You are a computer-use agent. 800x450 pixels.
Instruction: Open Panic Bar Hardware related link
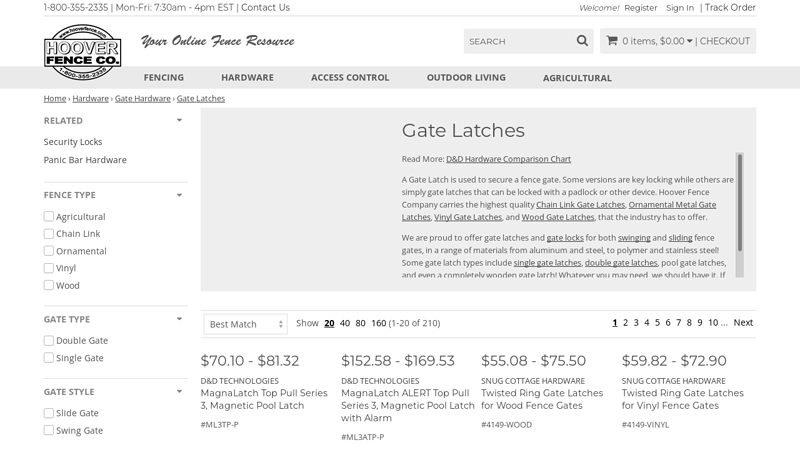(x=85, y=160)
